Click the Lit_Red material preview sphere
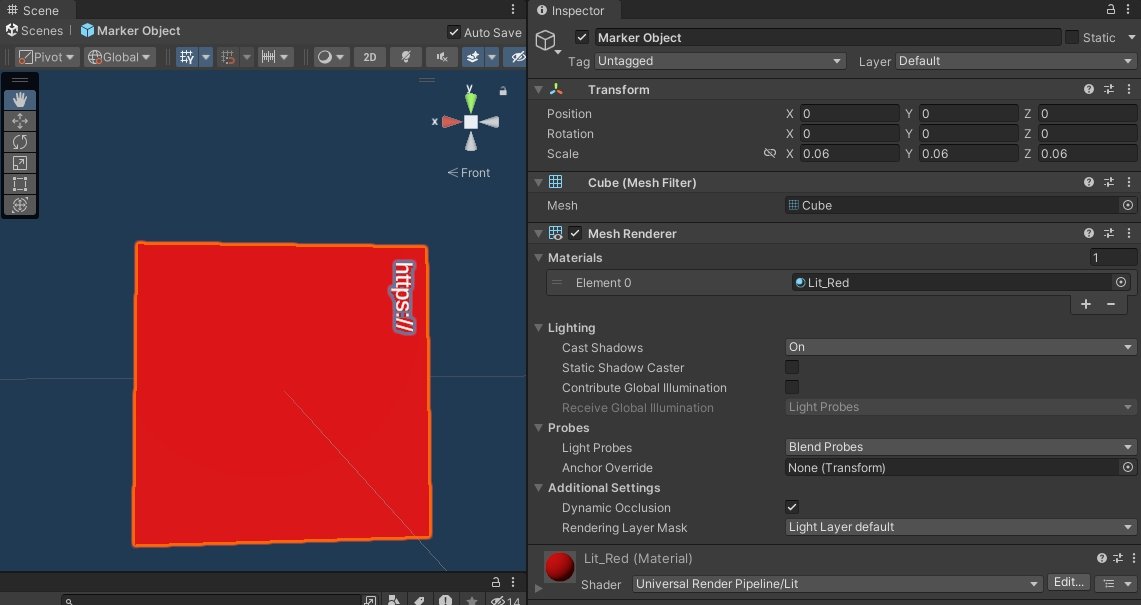This screenshot has height=605, width=1141. [x=560, y=566]
